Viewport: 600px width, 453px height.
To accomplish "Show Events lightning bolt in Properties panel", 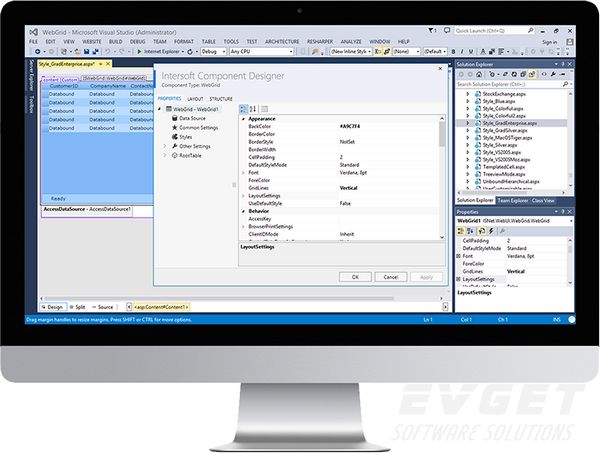I will [x=491, y=231].
